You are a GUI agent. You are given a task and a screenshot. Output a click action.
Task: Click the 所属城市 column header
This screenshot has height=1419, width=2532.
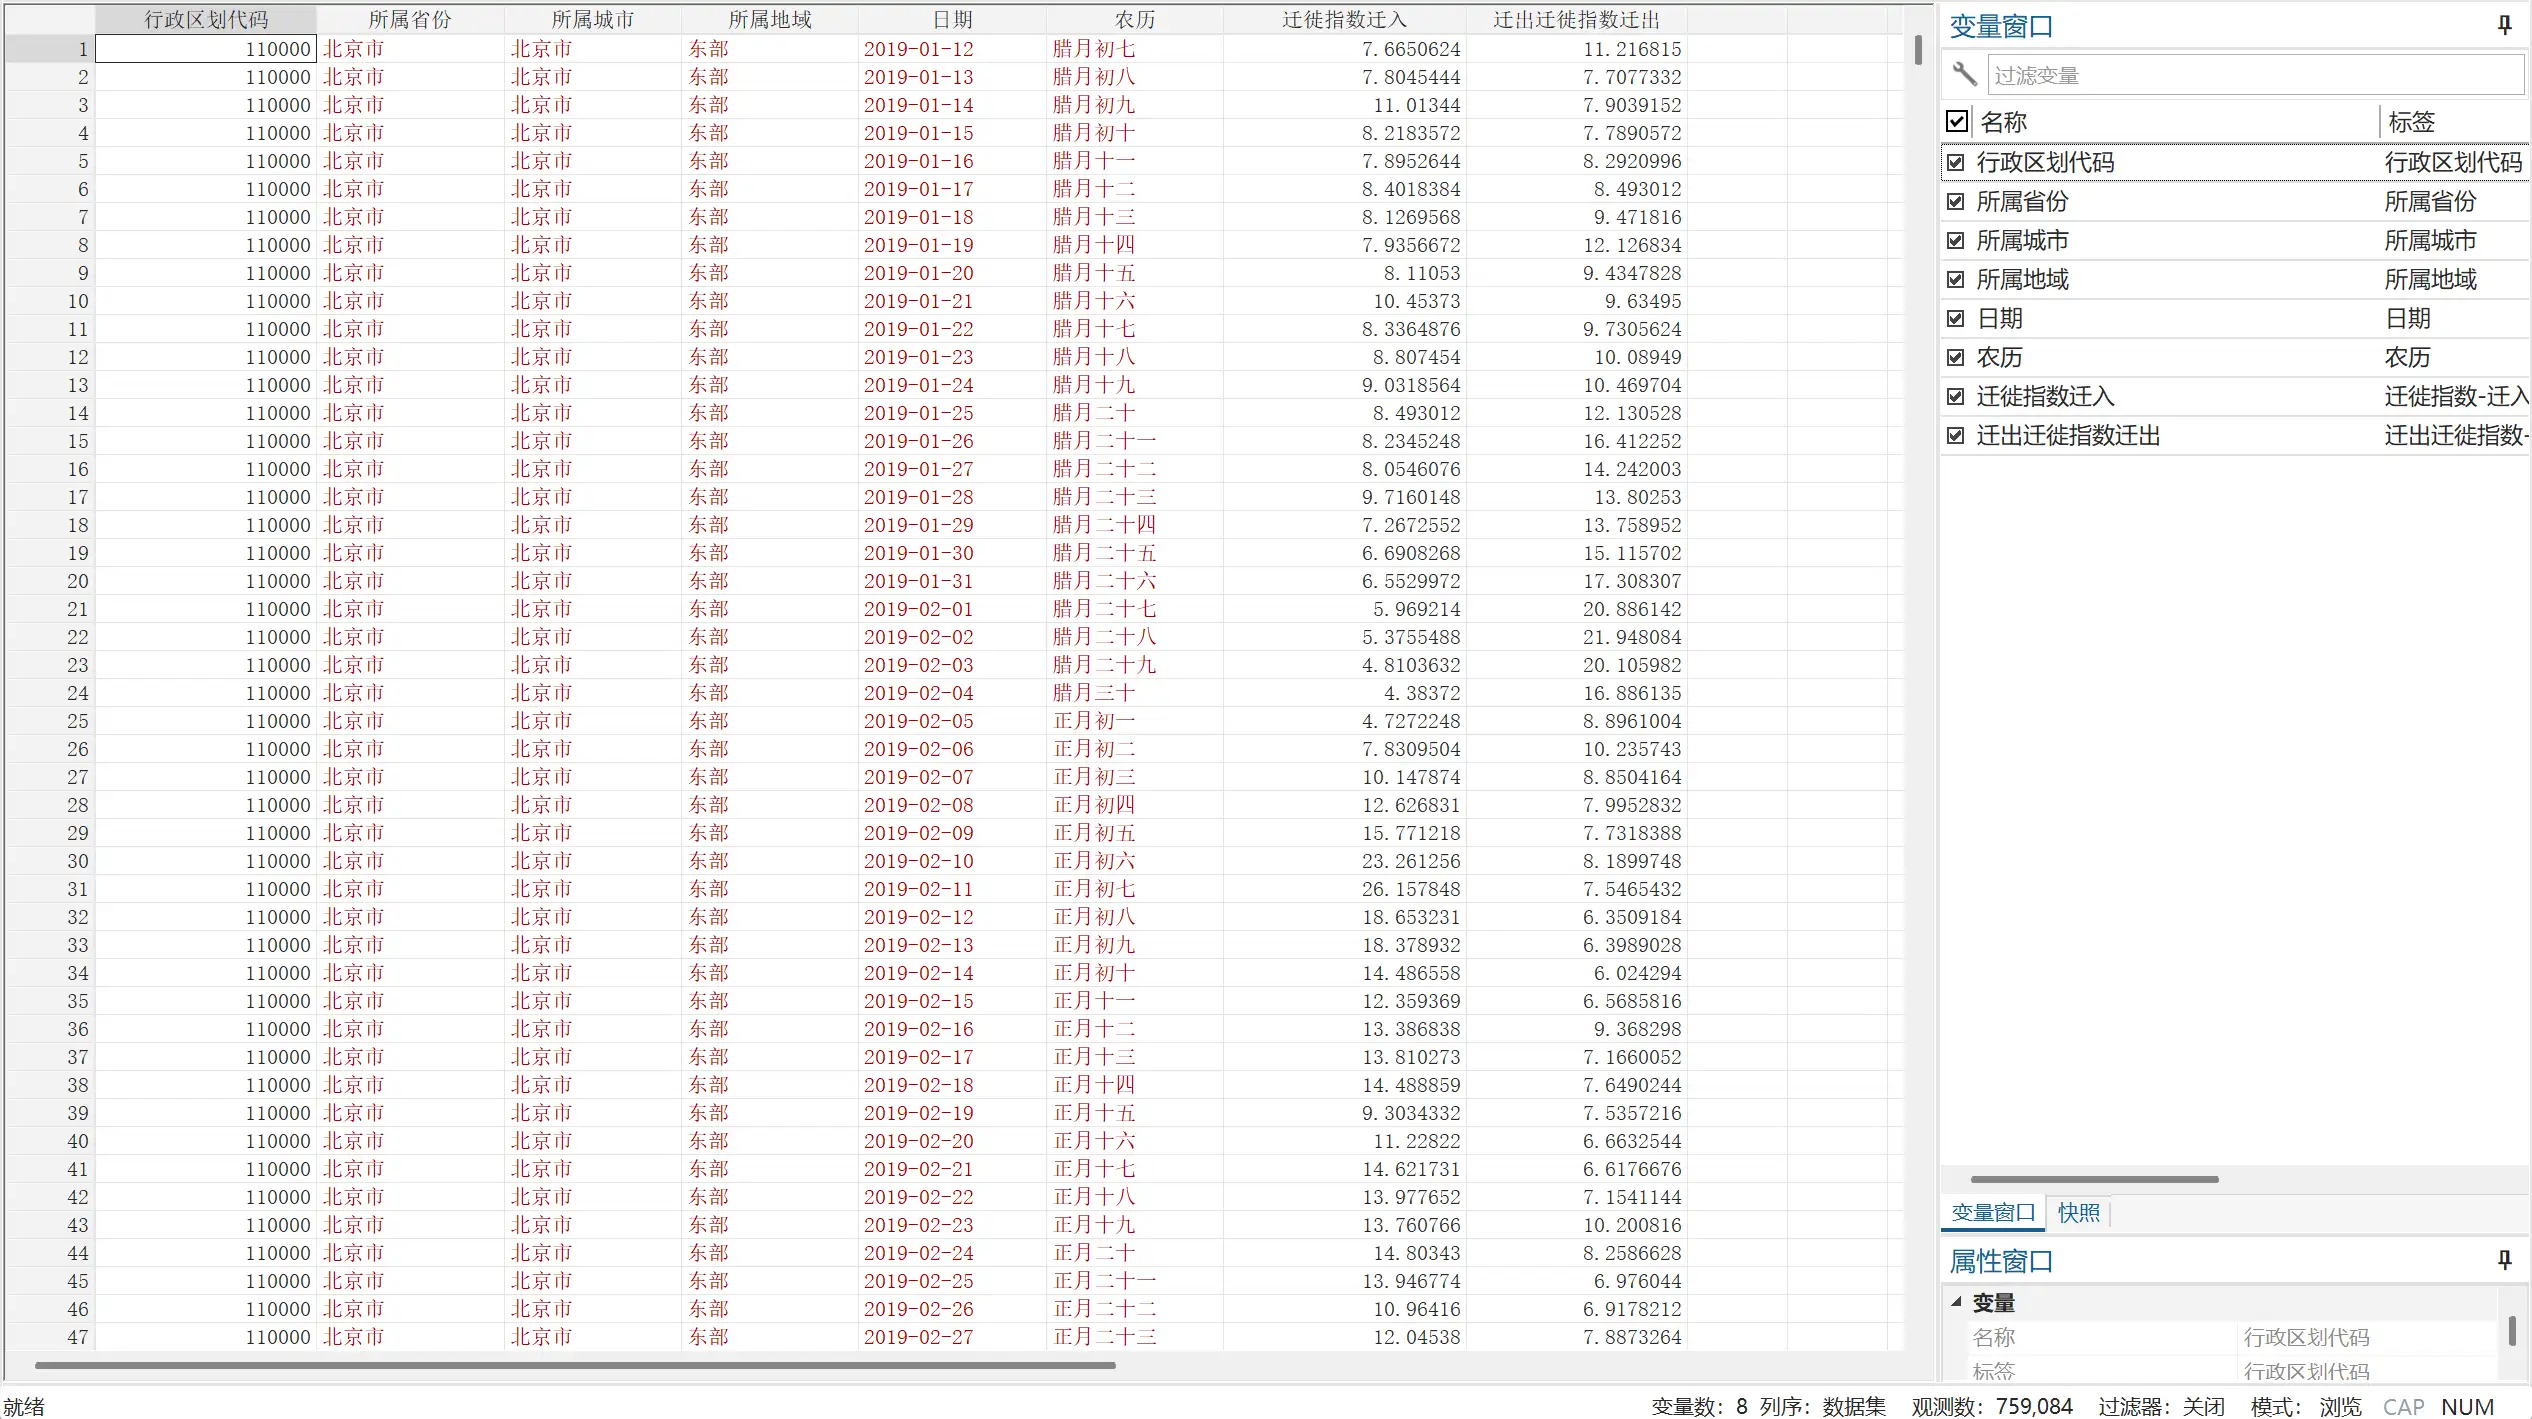(x=593, y=19)
